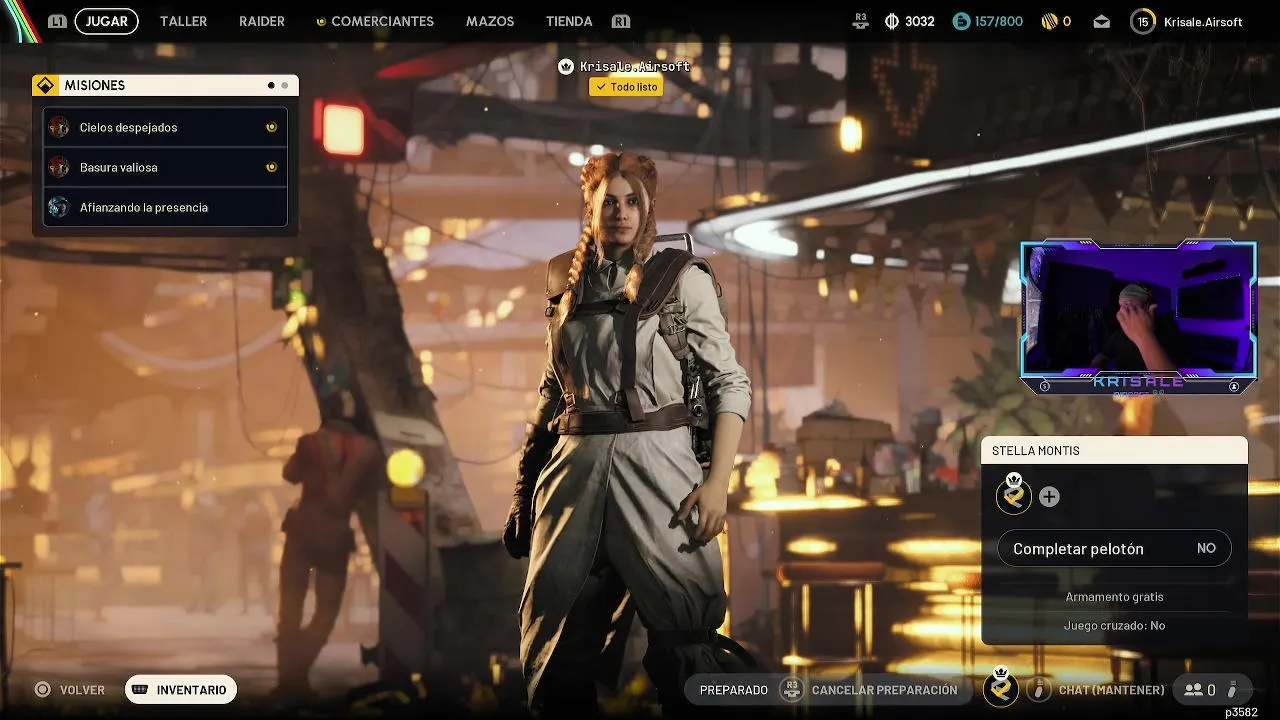Viewport: 1280px width, 720px height.
Task: Click the R3 stick icon in bottom bar
Action: coord(791,689)
